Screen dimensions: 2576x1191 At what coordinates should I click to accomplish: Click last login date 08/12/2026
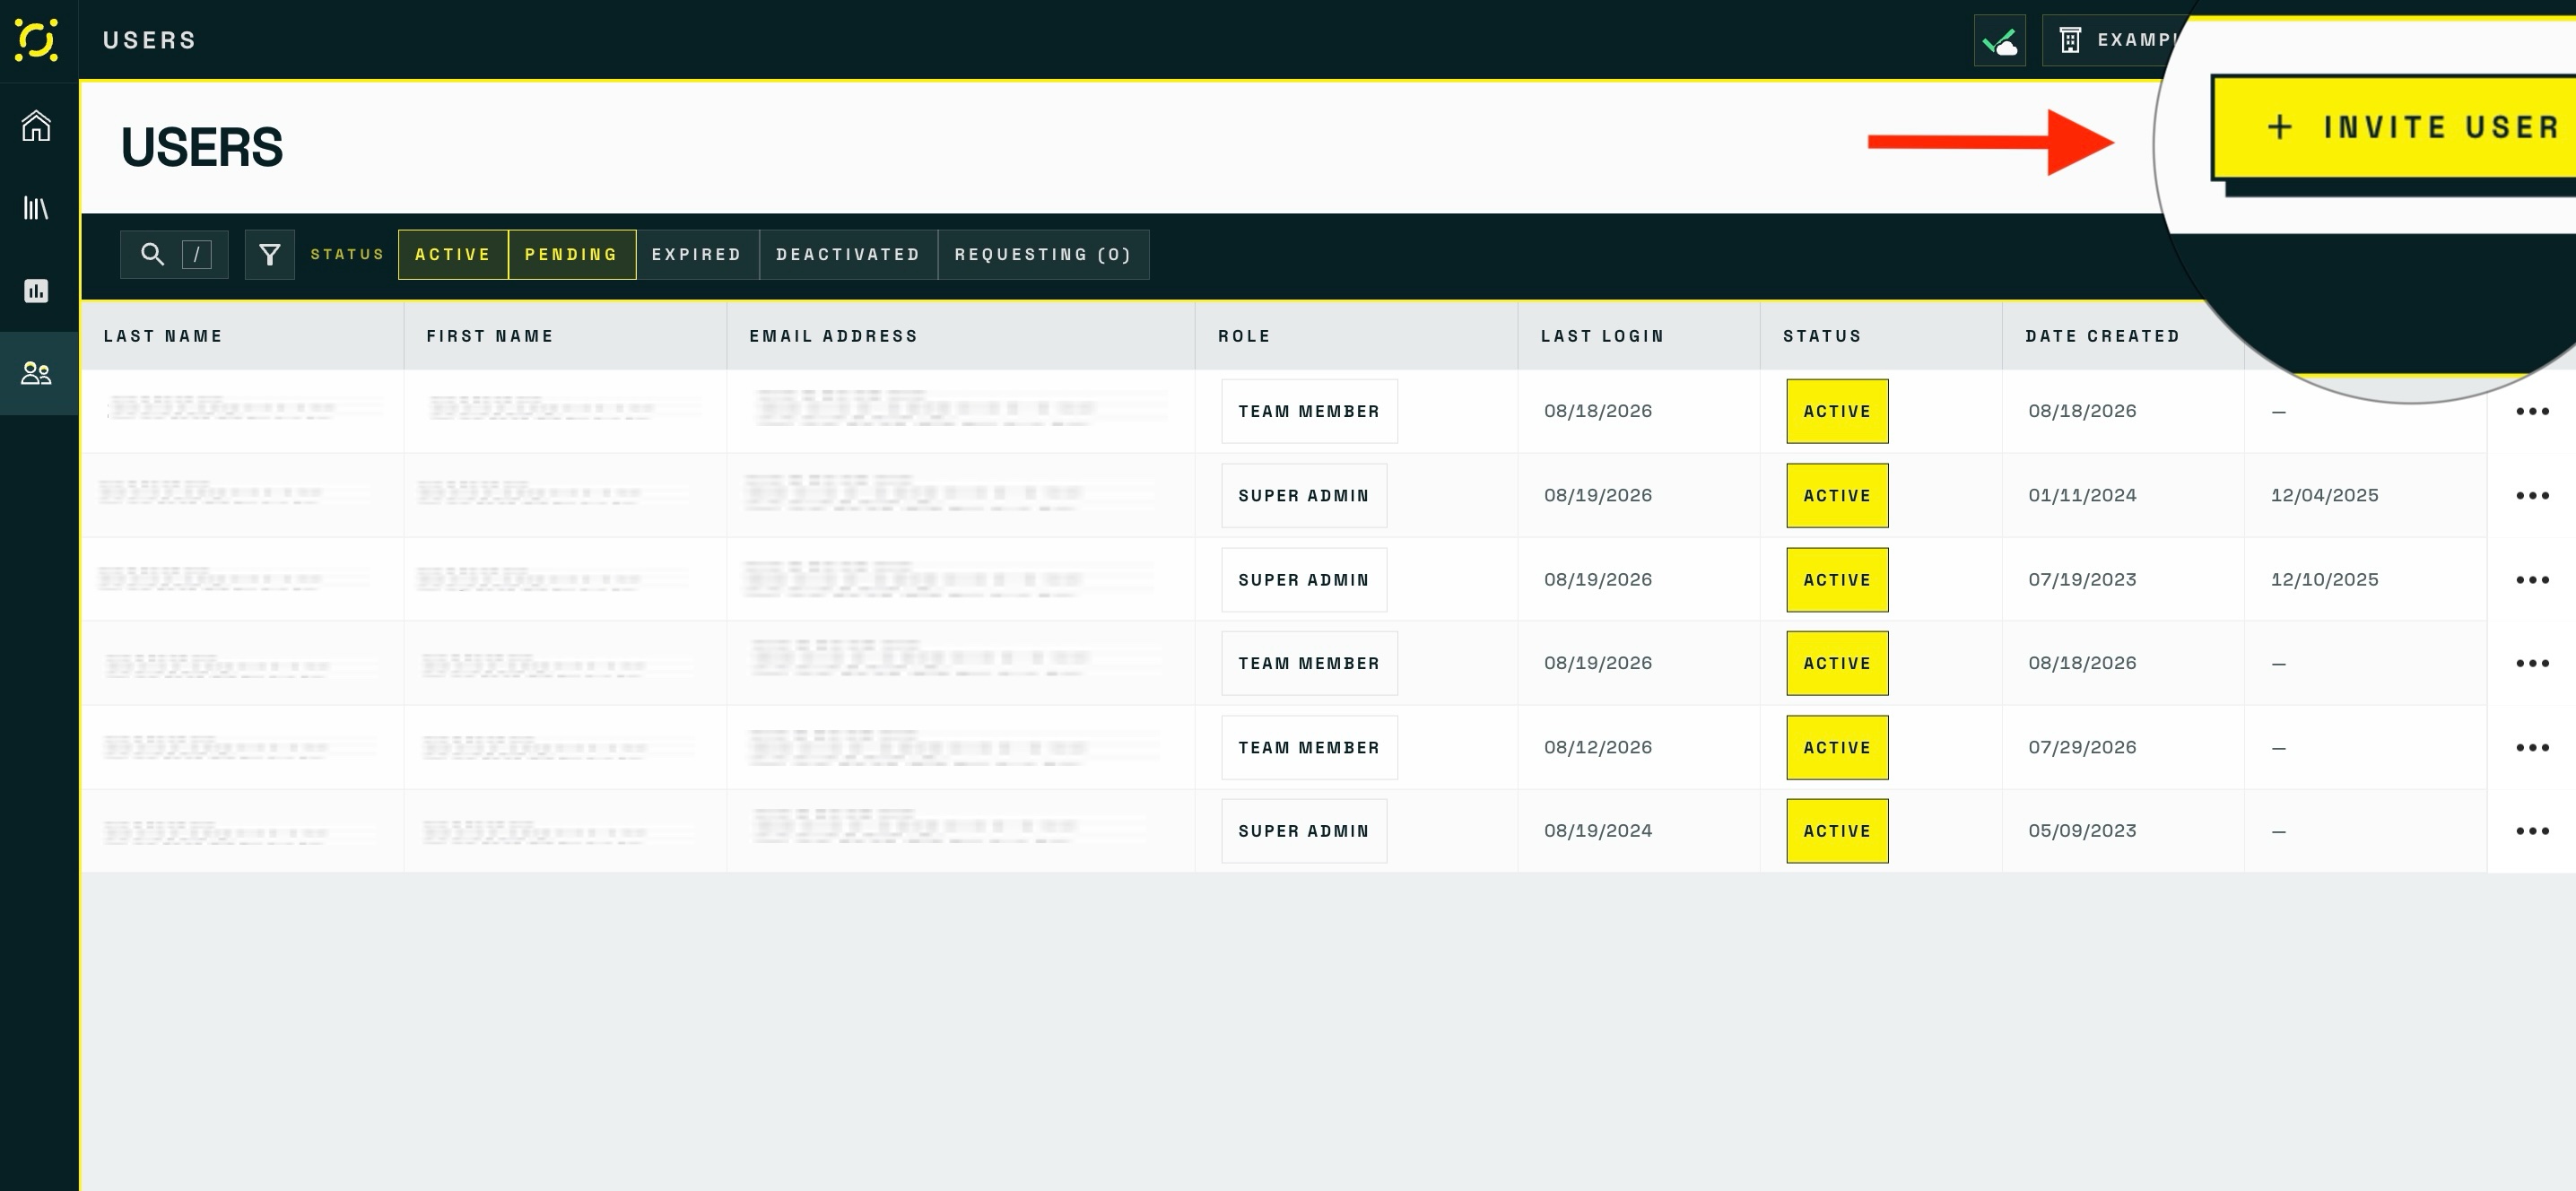(1598, 748)
